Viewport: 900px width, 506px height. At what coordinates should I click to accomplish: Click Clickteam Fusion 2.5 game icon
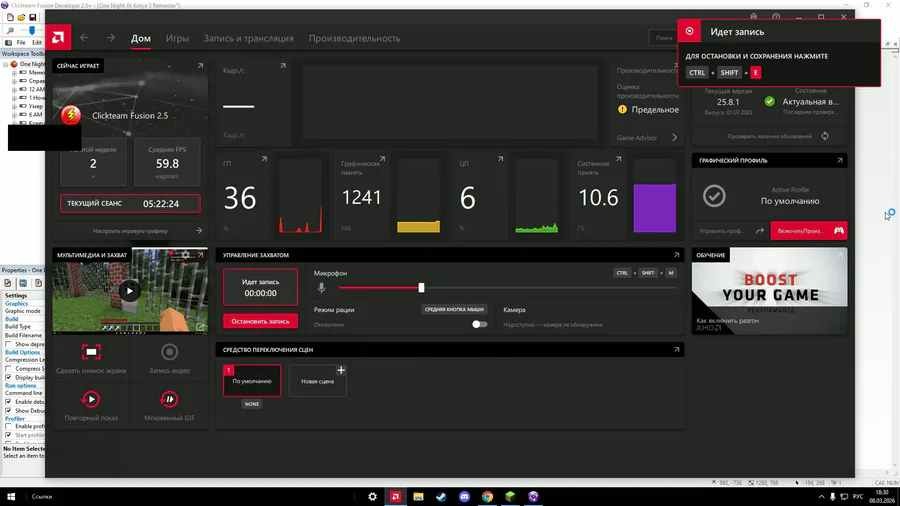(x=71, y=115)
